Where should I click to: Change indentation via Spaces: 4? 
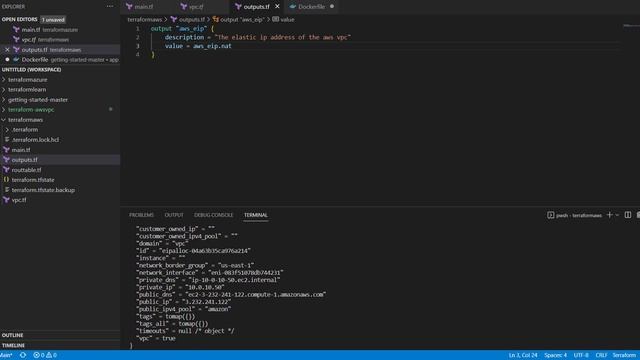pyautogui.click(x=555, y=355)
